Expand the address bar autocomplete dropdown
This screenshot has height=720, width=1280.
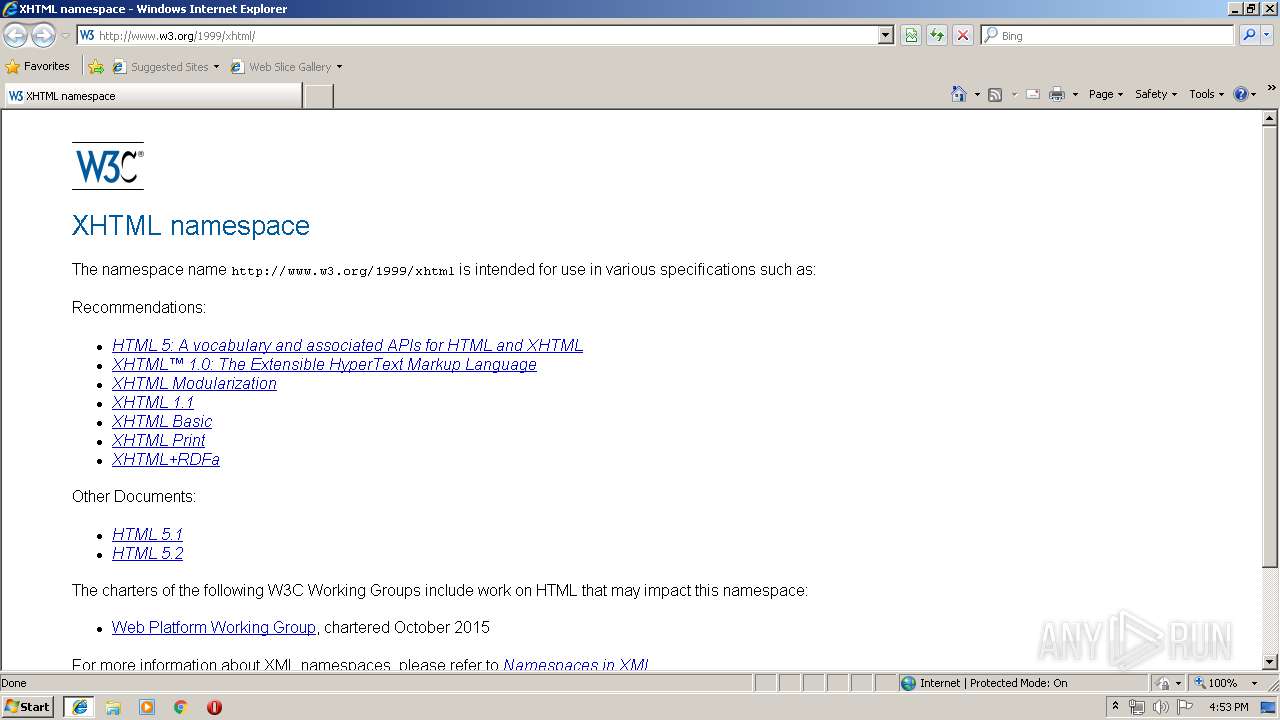pos(886,35)
